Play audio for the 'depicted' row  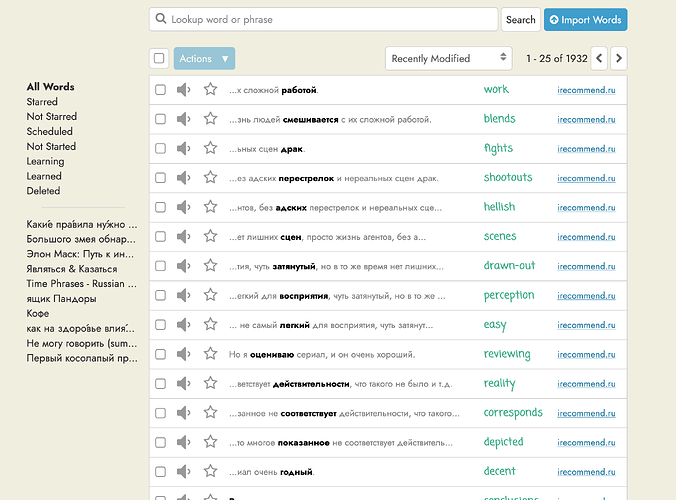click(183, 442)
